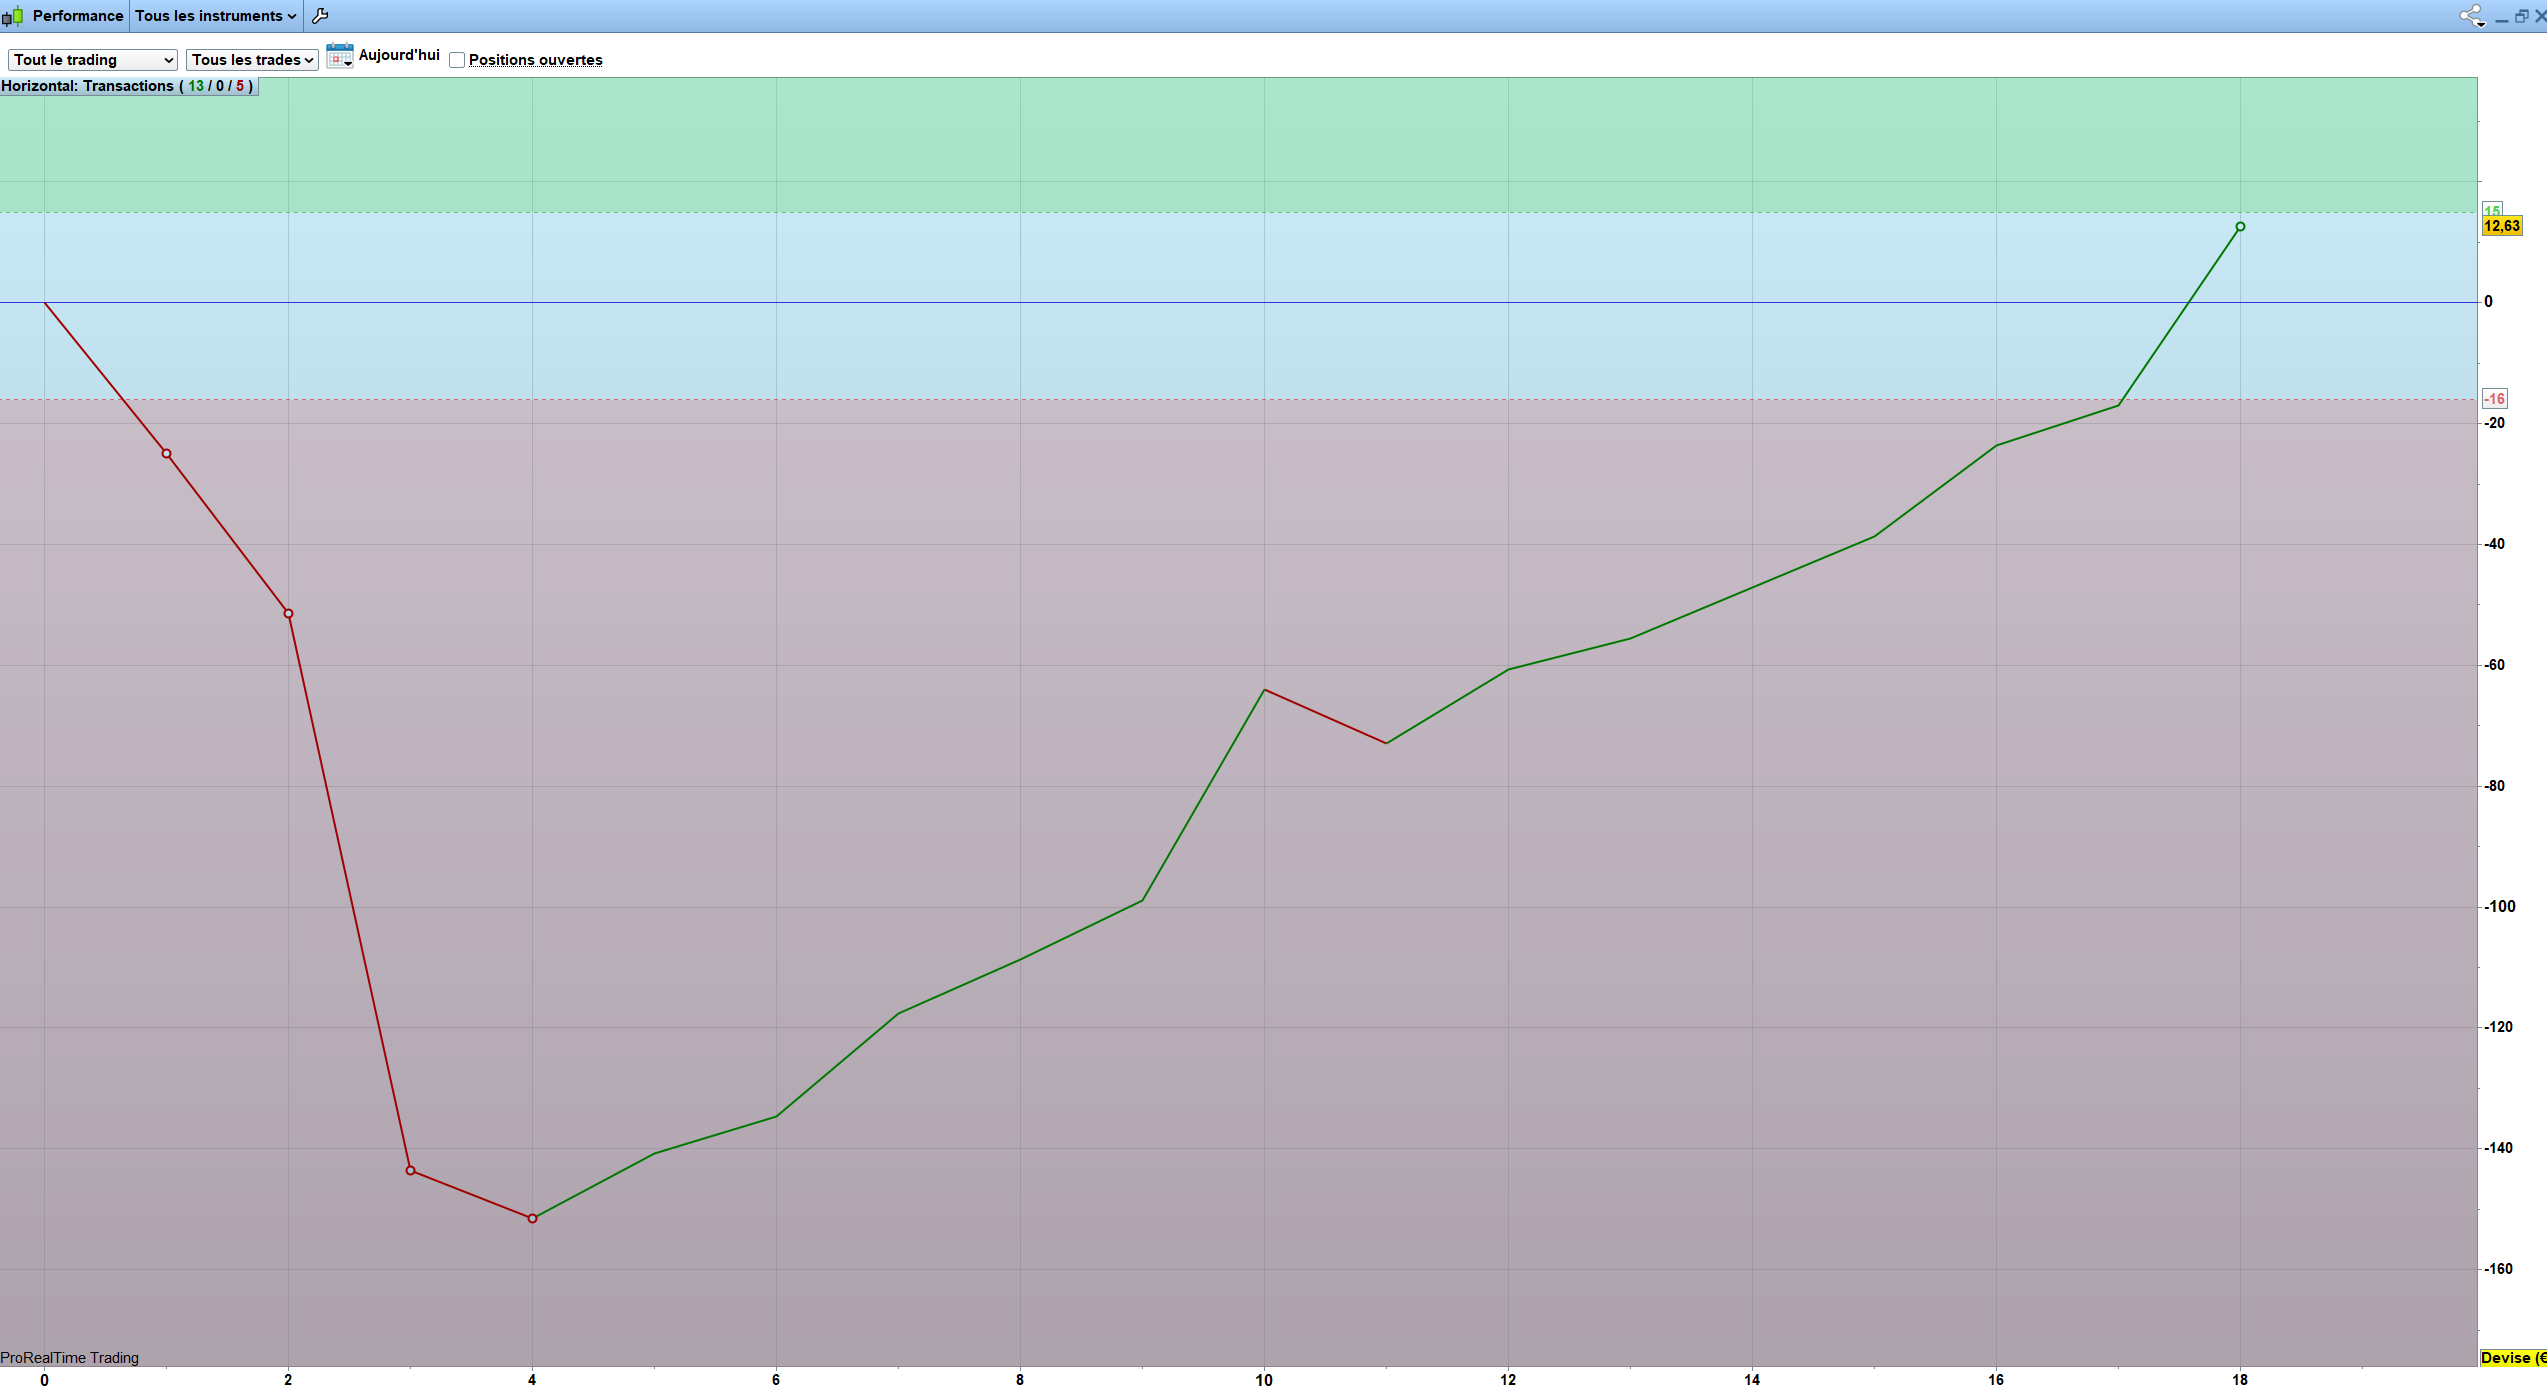Click the lowest red data point at transaction 4
Image resolution: width=2547 pixels, height=1387 pixels.
pyautogui.click(x=532, y=1218)
